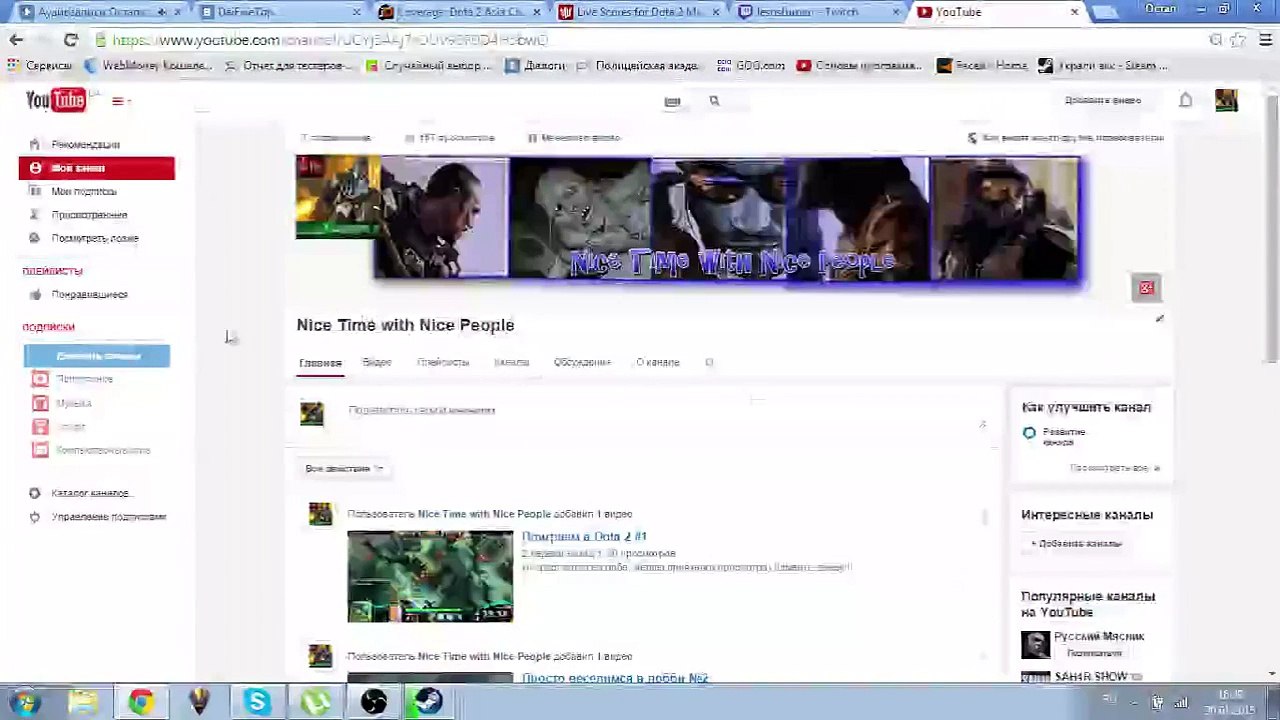The height and width of the screenshot is (720, 1280).
Task: Click the red icon at banner's lower right
Action: (x=1146, y=288)
